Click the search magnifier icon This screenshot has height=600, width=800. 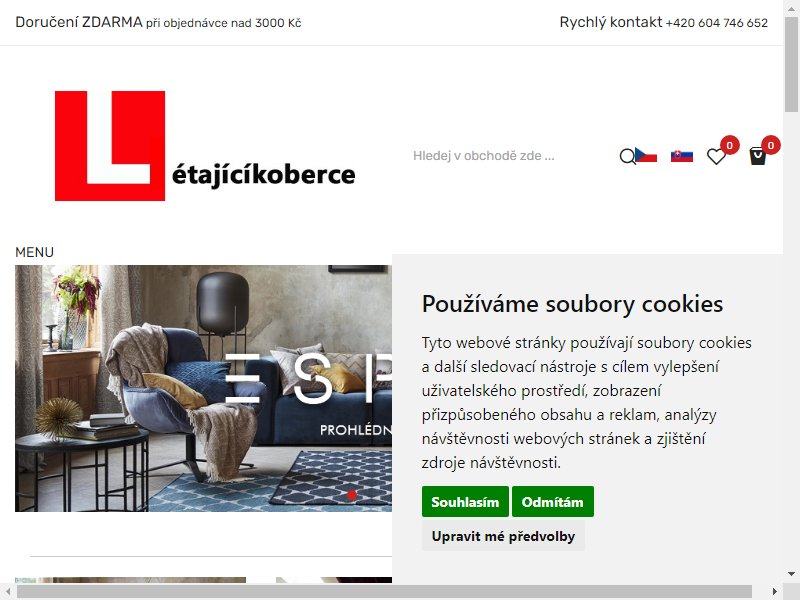point(627,156)
